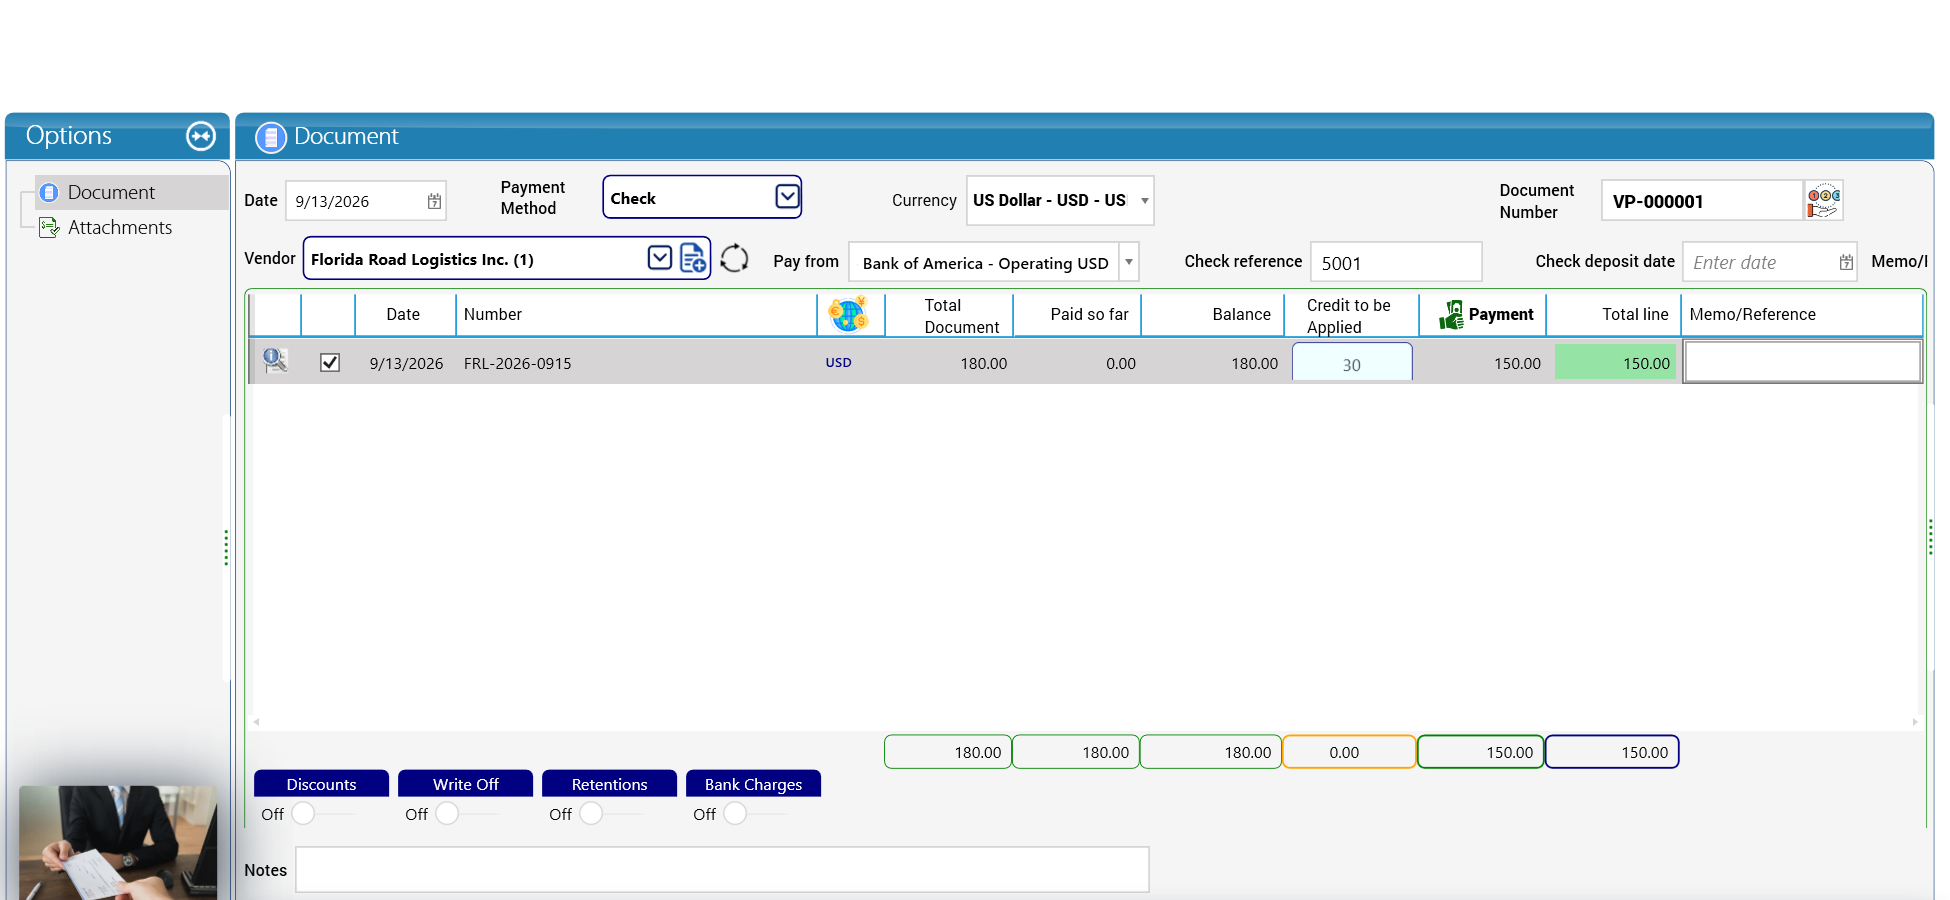
Task: Click the Discounts button
Action: click(x=321, y=784)
